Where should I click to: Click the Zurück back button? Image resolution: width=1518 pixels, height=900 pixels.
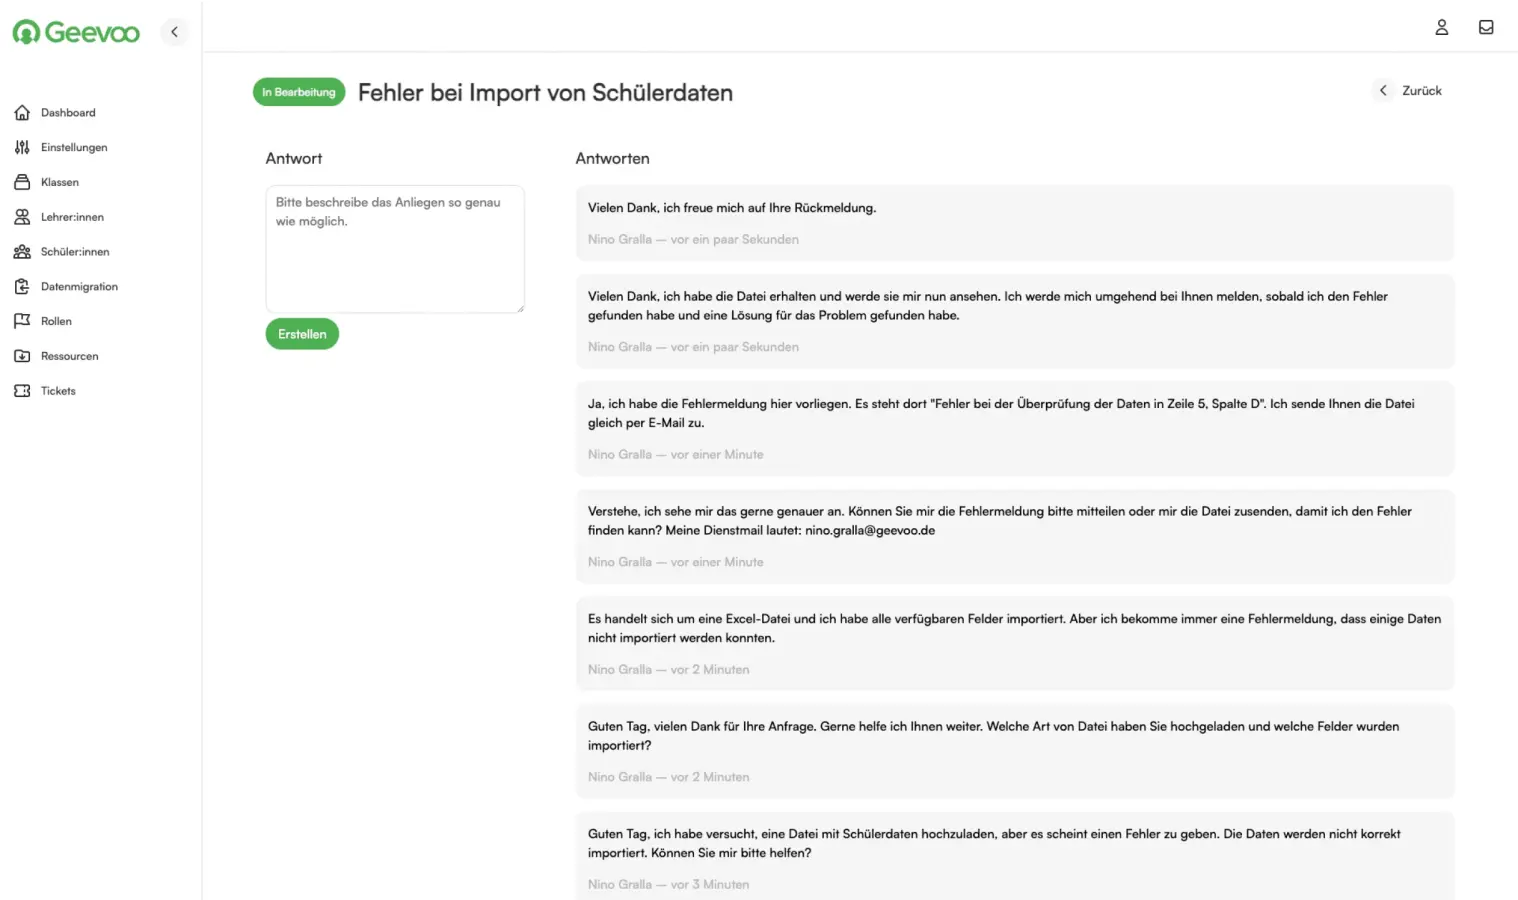1408,91
